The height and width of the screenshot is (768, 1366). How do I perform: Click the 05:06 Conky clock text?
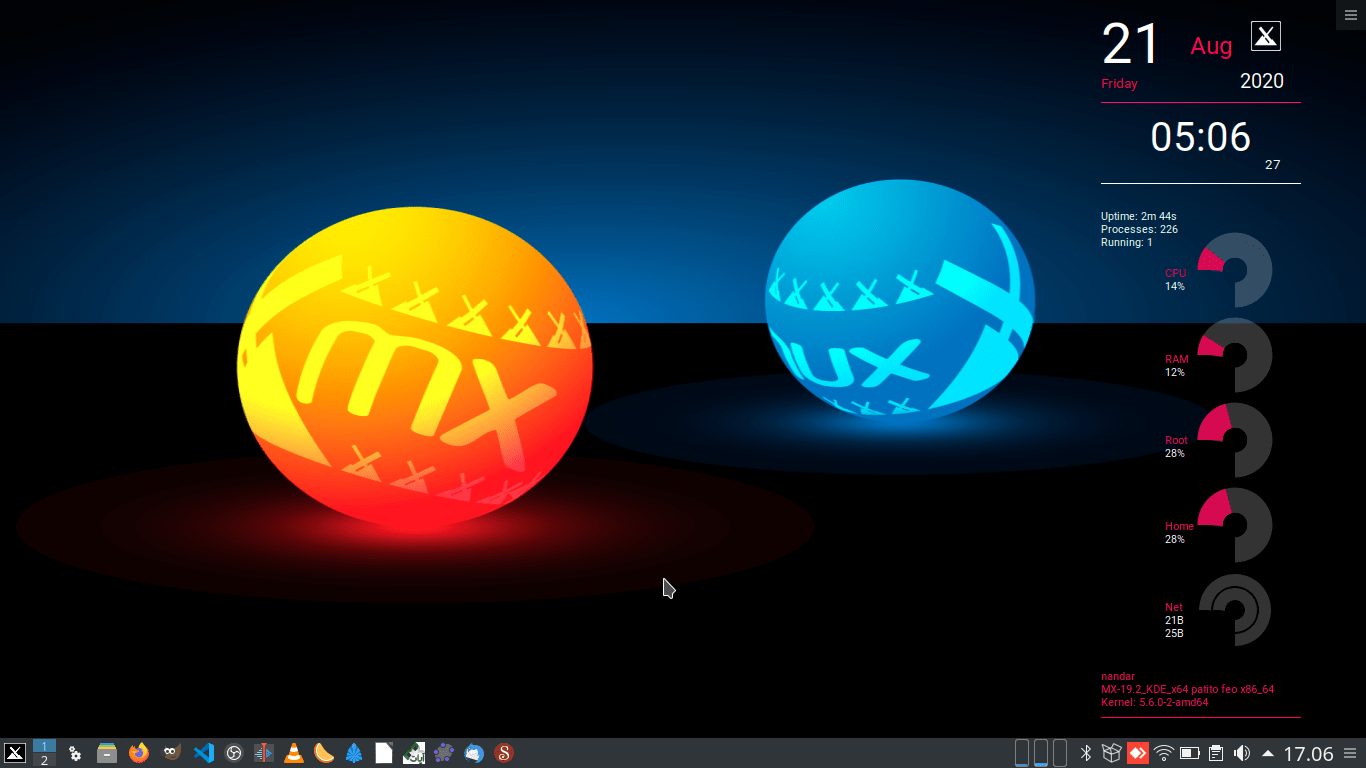coord(1200,137)
